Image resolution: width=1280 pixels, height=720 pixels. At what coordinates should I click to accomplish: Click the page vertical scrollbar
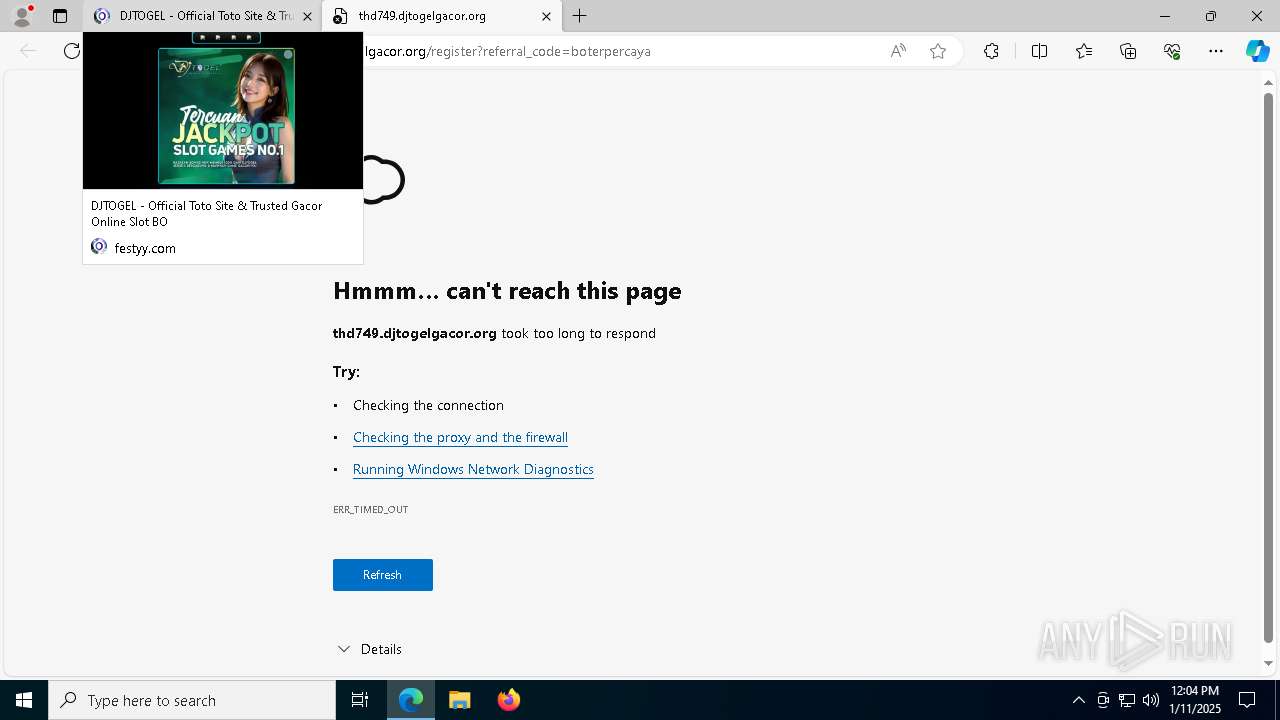(x=1268, y=368)
